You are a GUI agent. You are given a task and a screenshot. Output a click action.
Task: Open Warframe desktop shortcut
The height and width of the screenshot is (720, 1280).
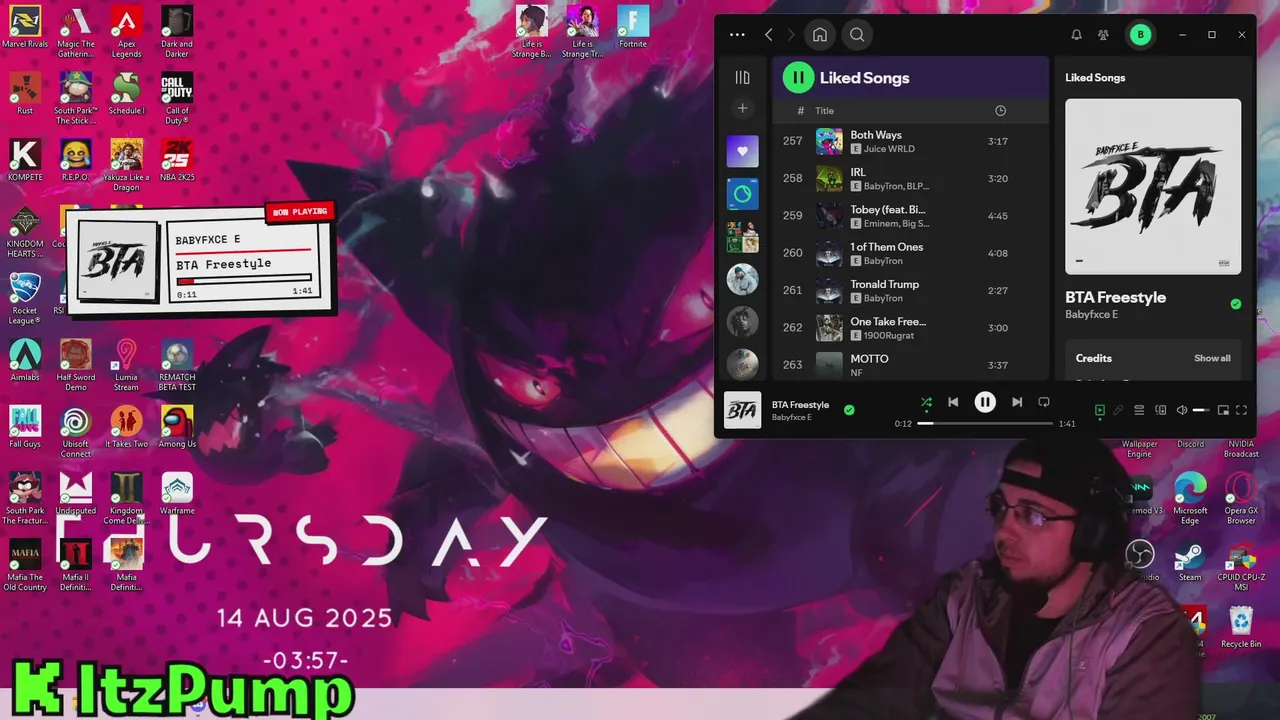(177, 494)
